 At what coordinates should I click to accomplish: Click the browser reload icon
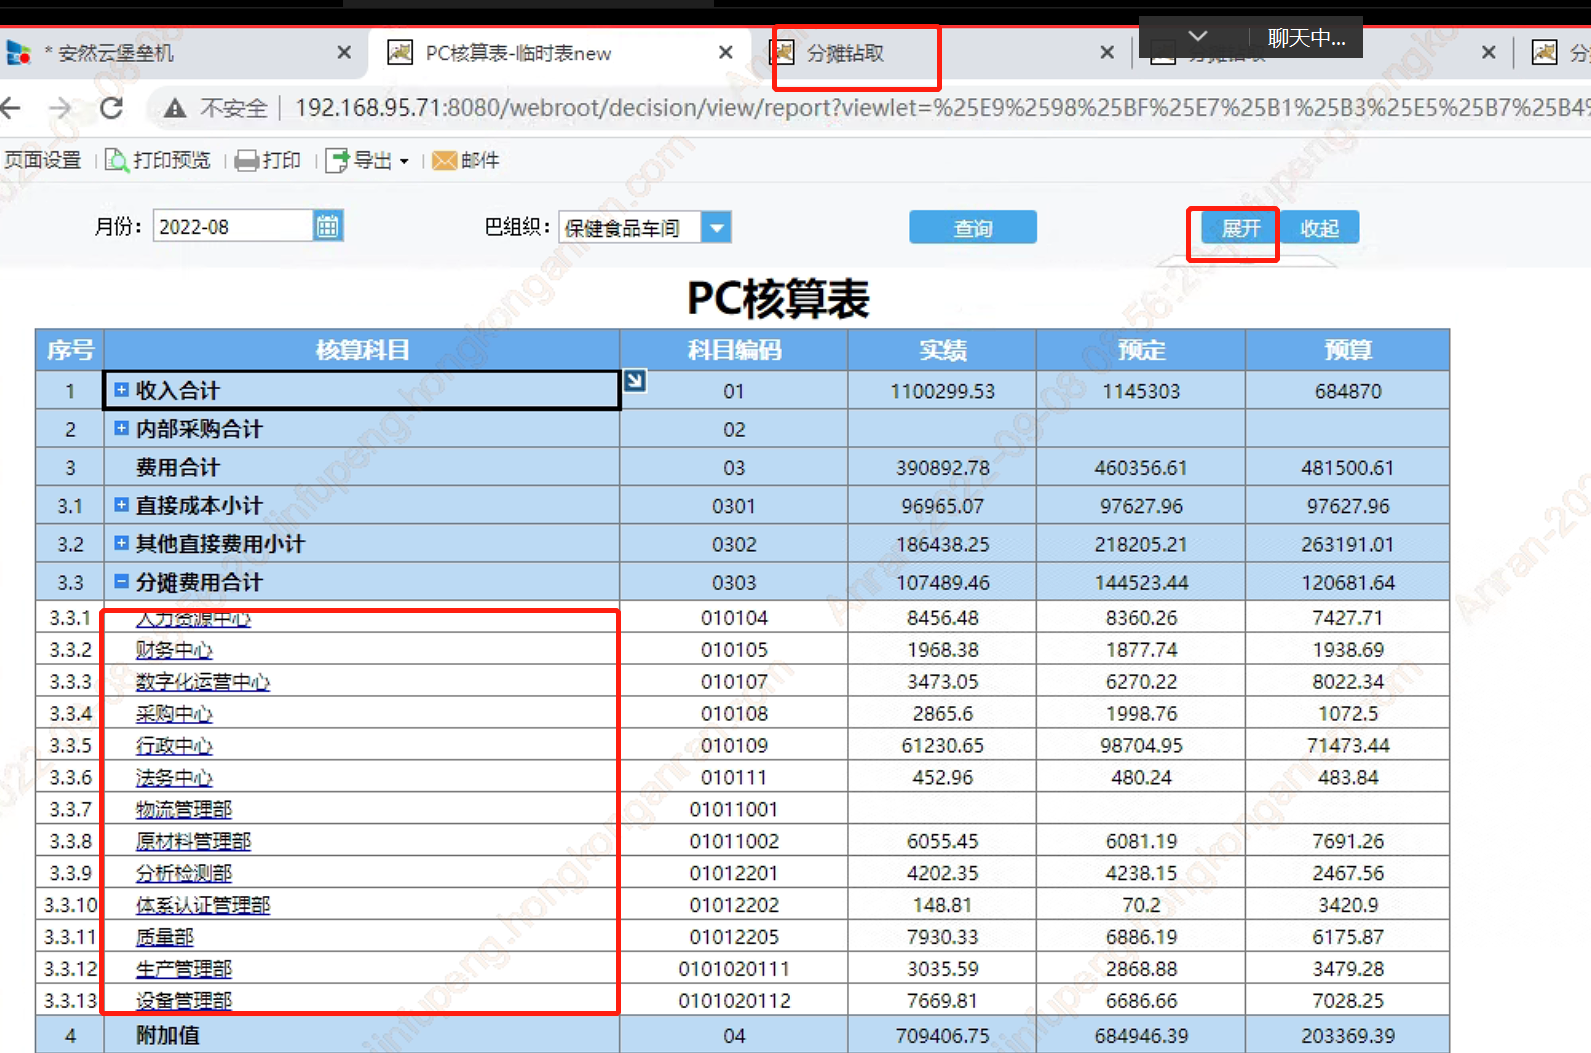click(x=112, y=108)
